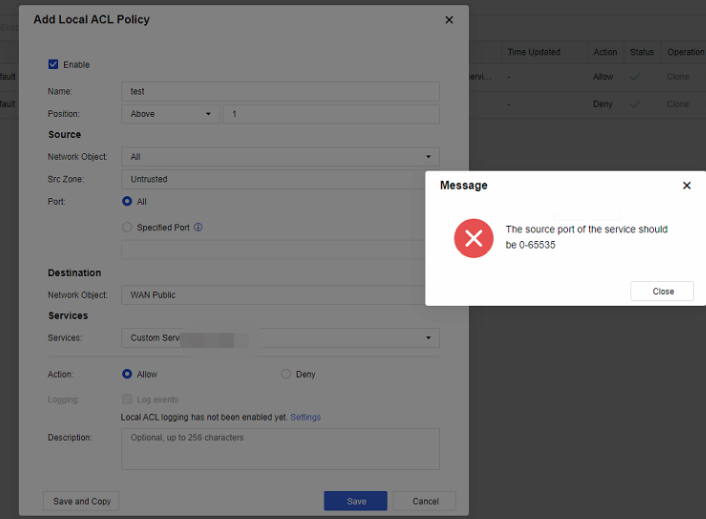Image resolution: width=706 pixels, height=519 pixels.
Task: Close the Message error popup with X
Action: click(686, 186)
